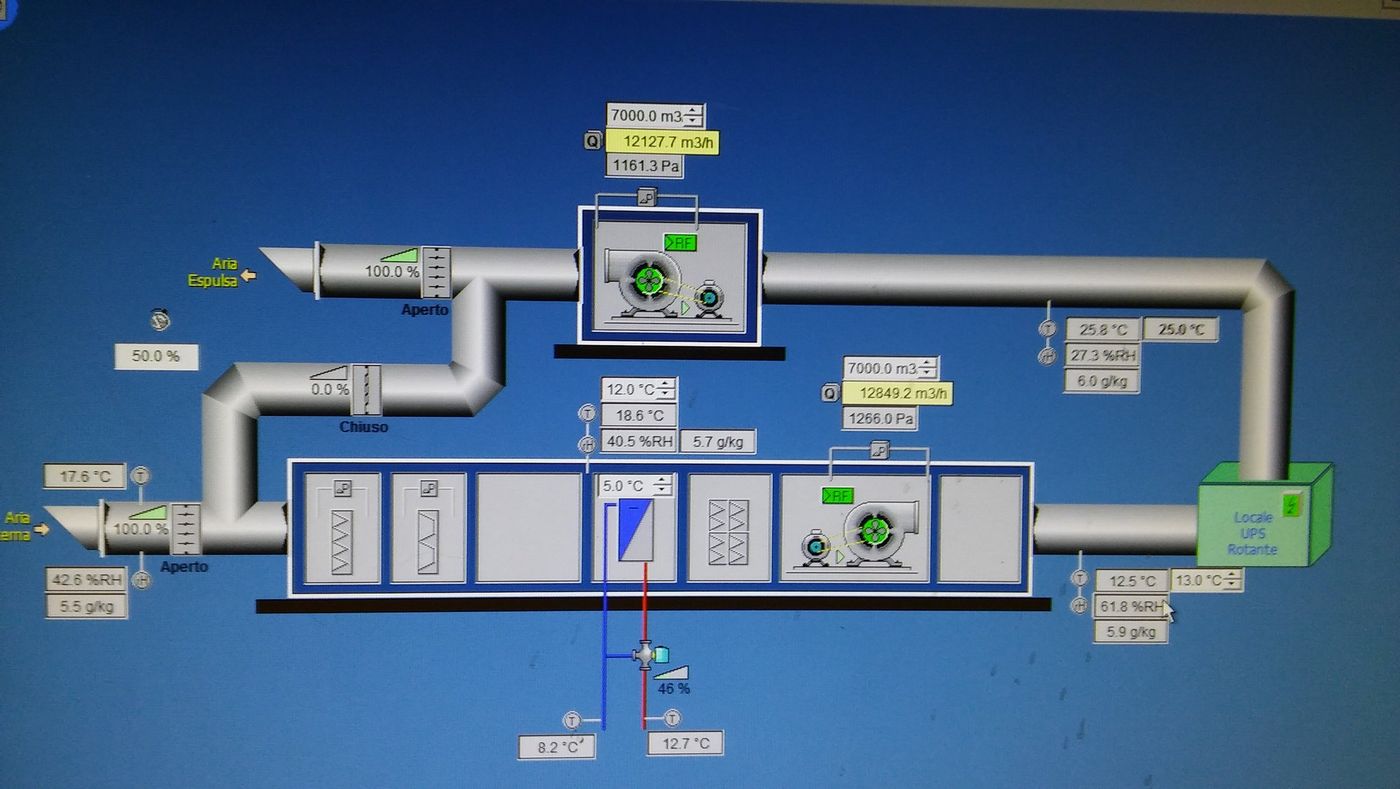Open the Aria Espulsa damper showing Aperto
This screenshot has height=789, width=1400.
tap(436, 272)
